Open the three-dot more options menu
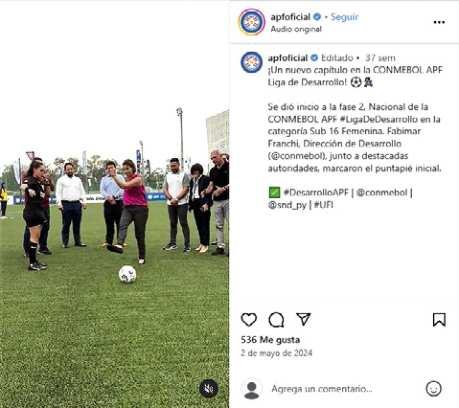 click(x=439, y=22)
